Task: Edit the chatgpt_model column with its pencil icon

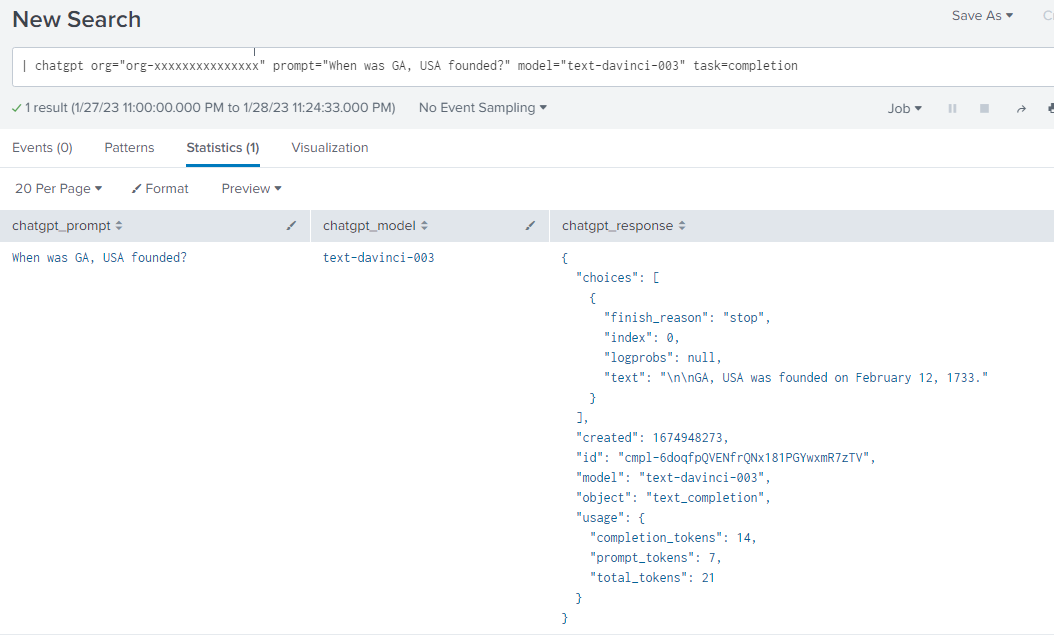Action: click(531, 225)
